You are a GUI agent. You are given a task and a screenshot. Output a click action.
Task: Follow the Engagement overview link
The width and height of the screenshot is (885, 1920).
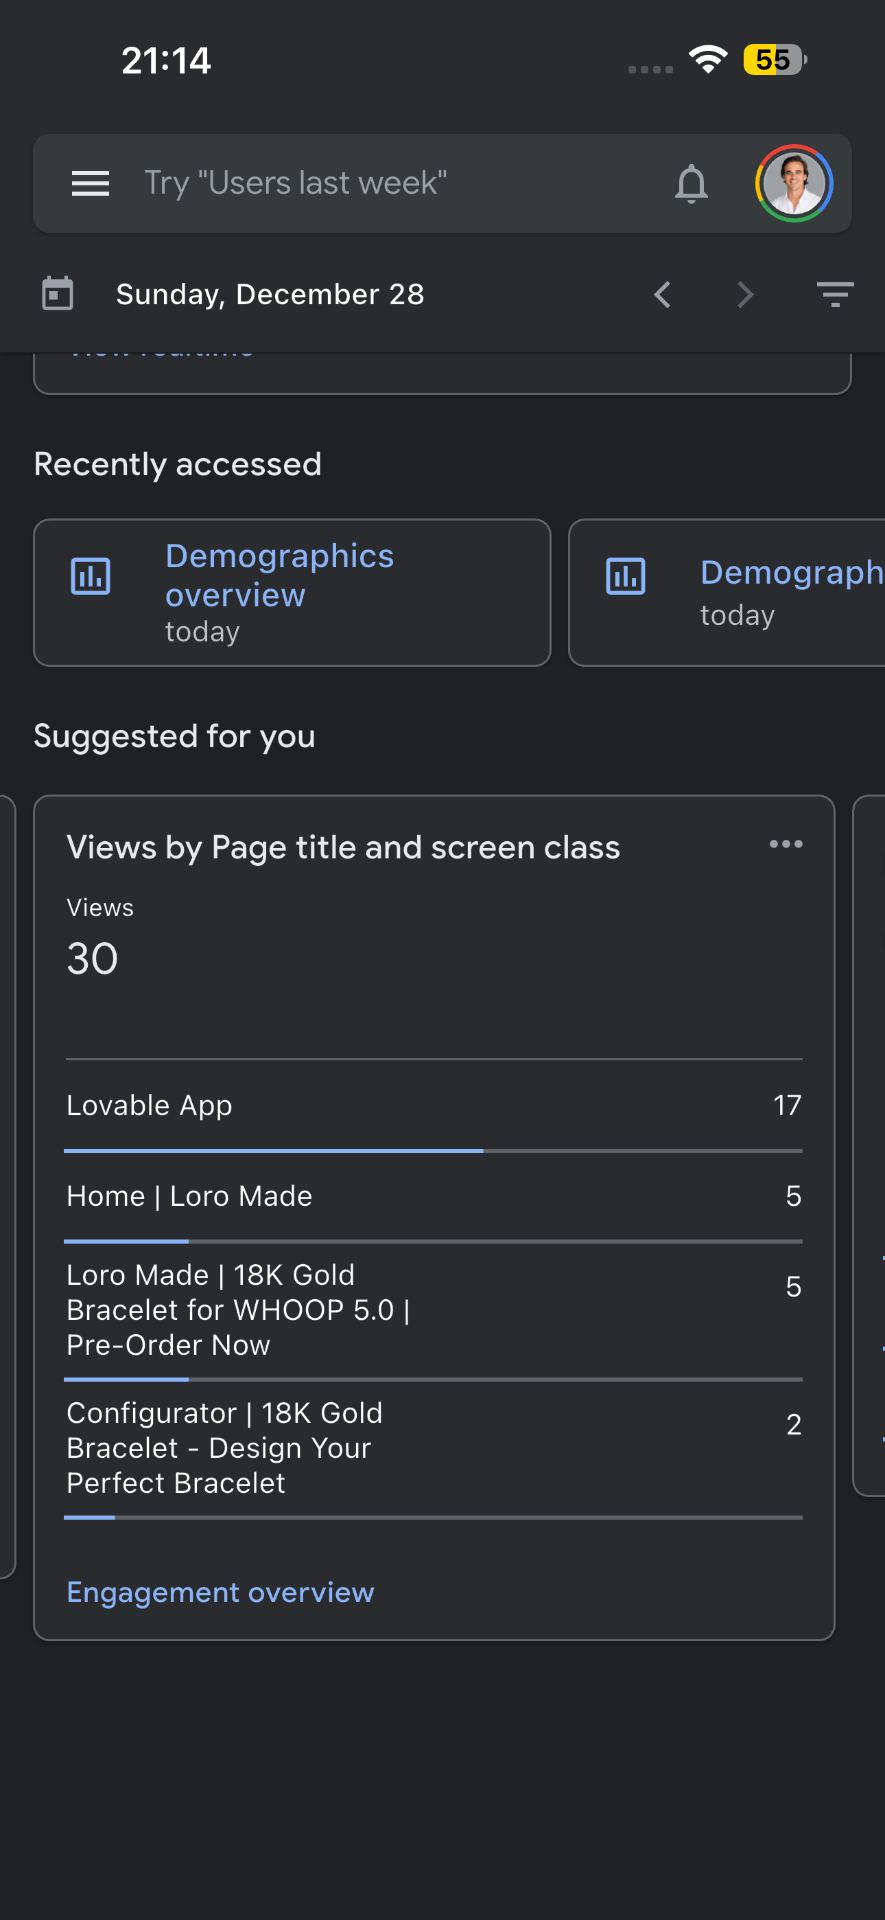[x=220, y=1592]
